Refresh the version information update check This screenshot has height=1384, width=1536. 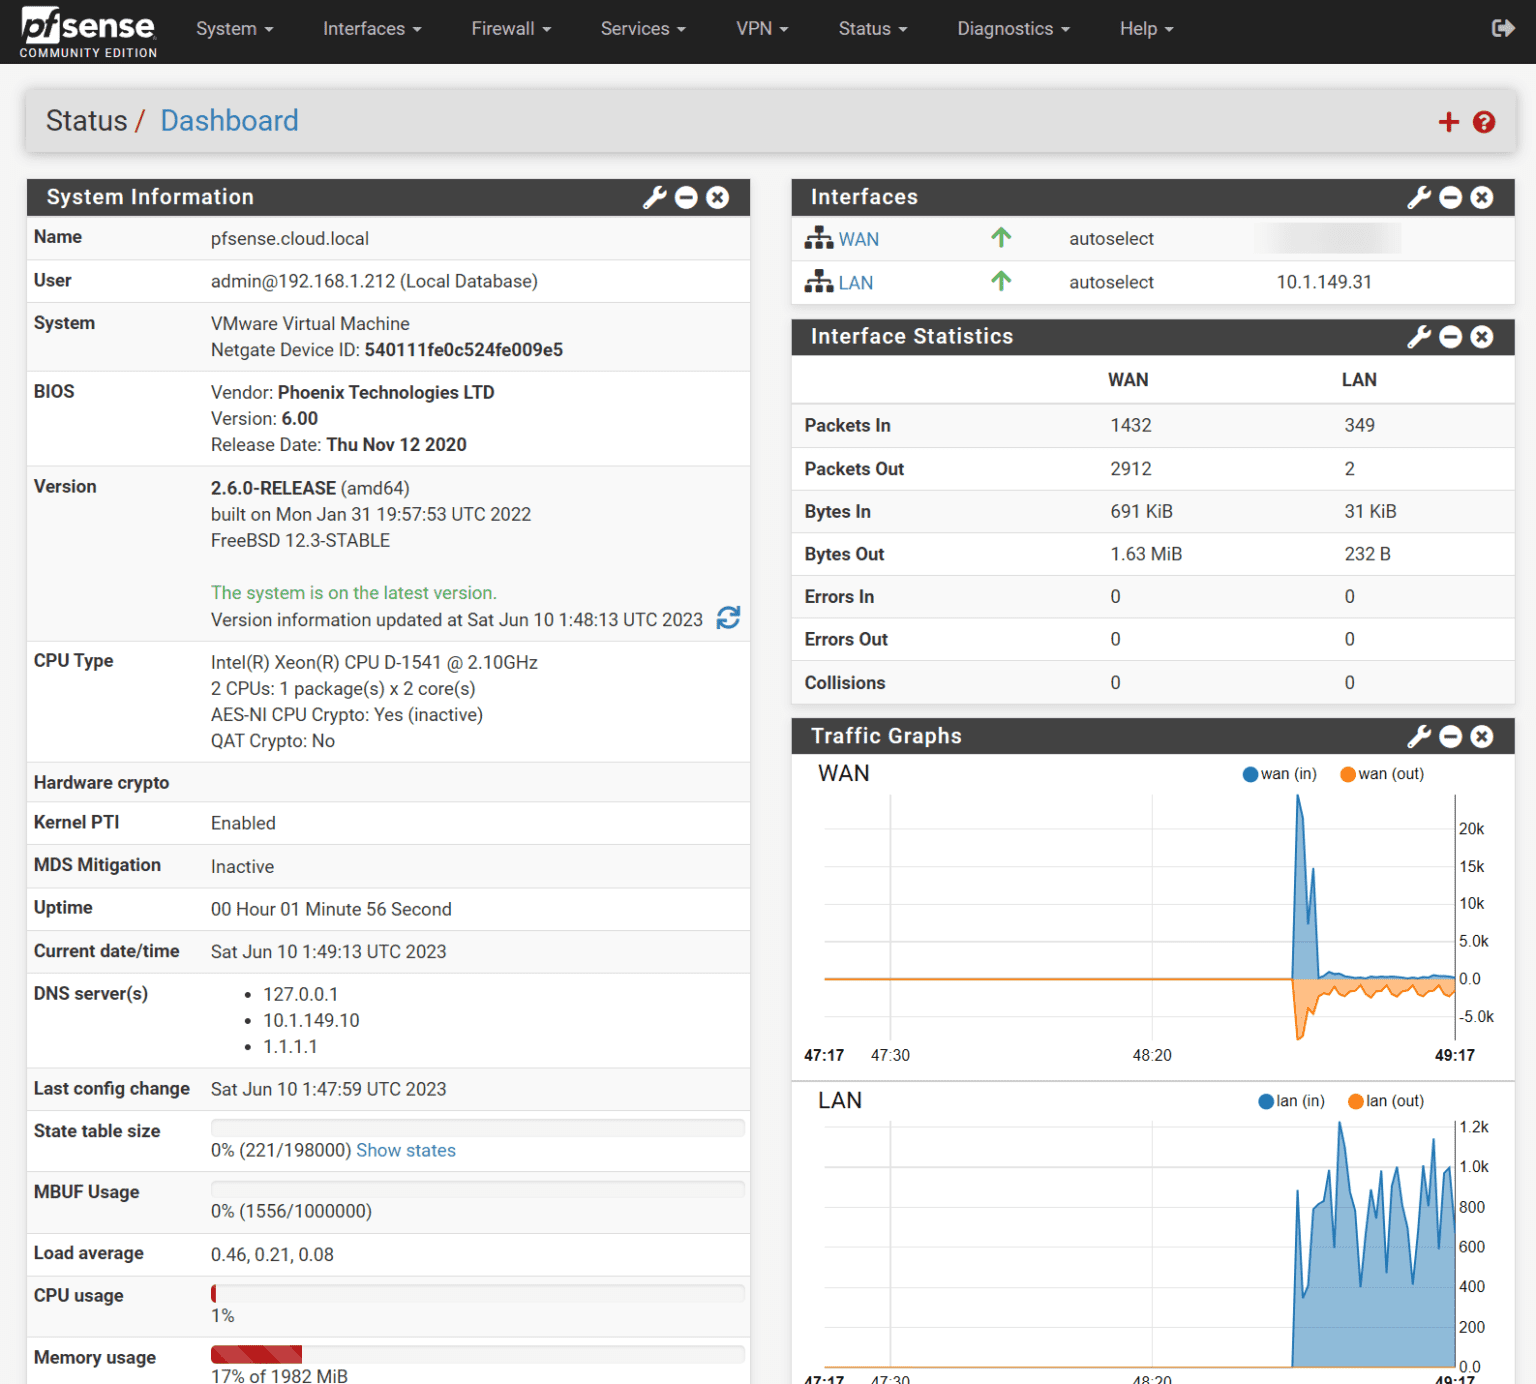729,618
